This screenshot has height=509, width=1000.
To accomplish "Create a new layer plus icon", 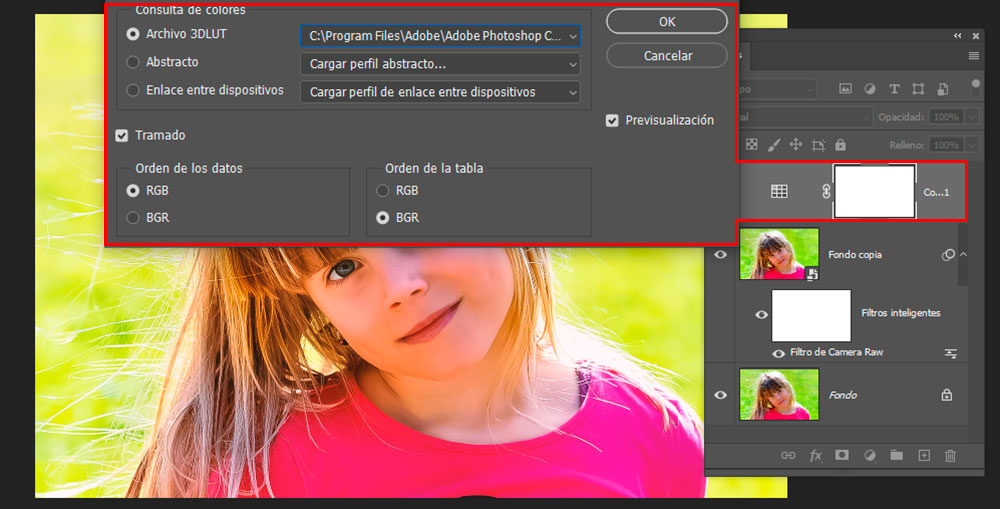I will (924, 455).
